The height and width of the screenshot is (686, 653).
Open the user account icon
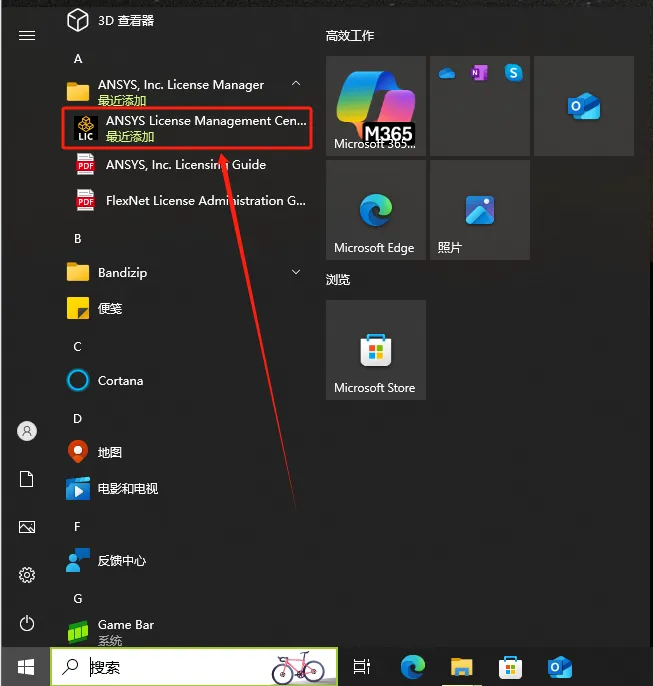(x=27, y=431)
